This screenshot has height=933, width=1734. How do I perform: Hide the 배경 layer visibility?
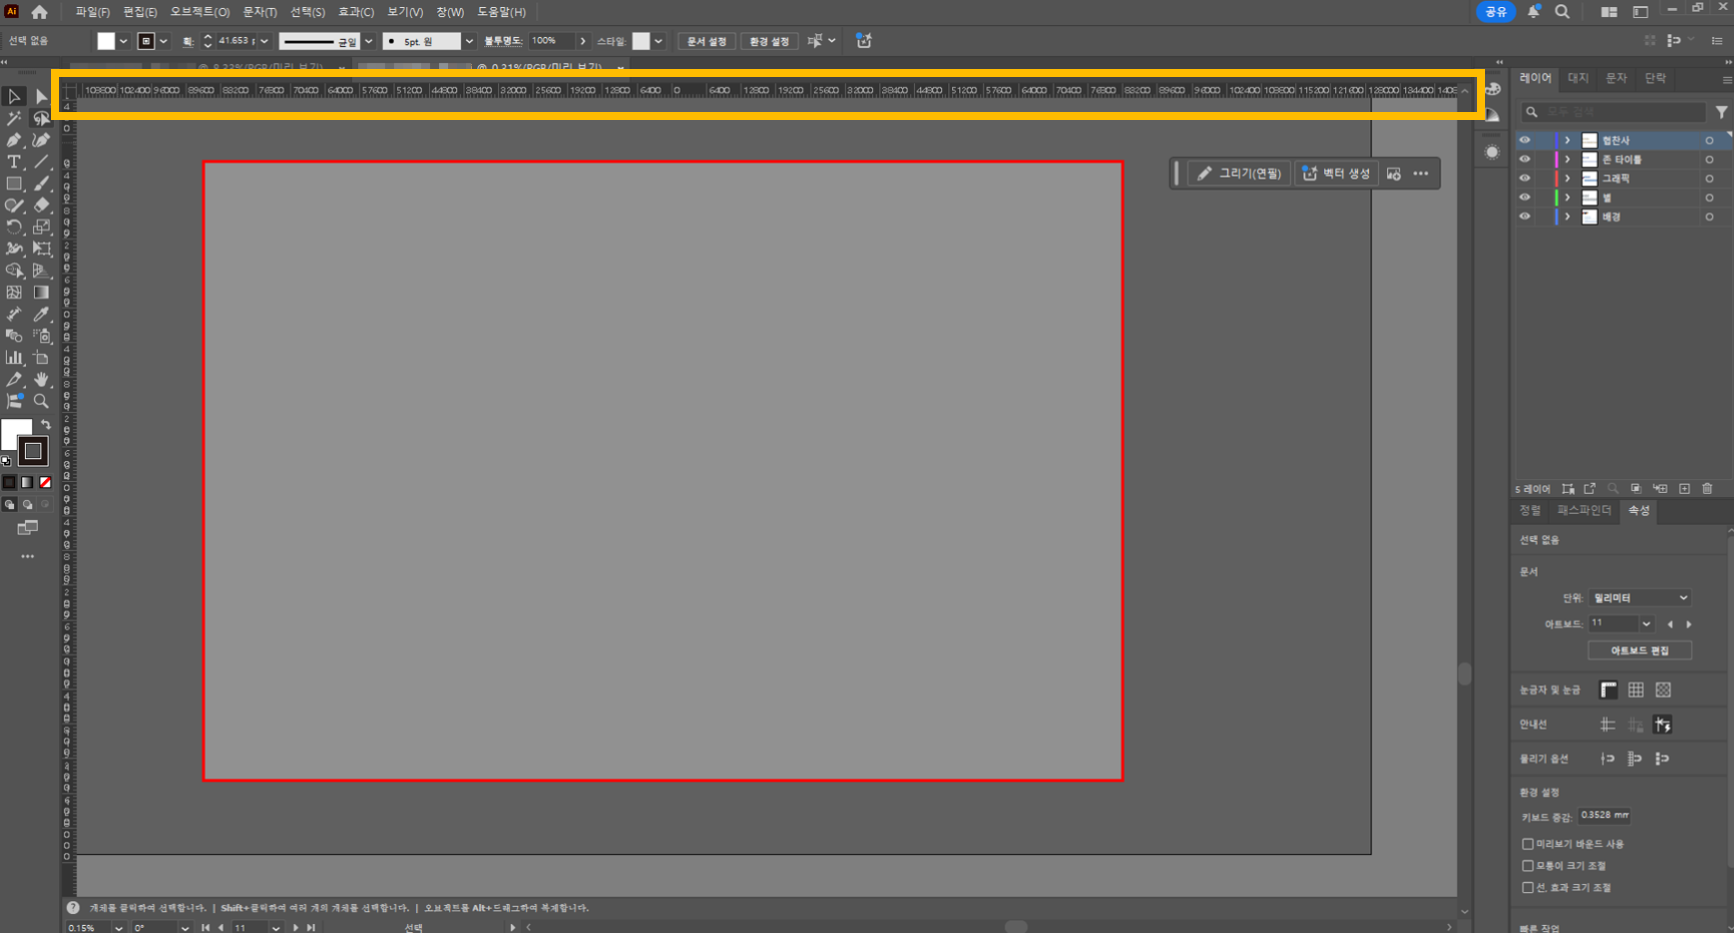click(1524, 216)
